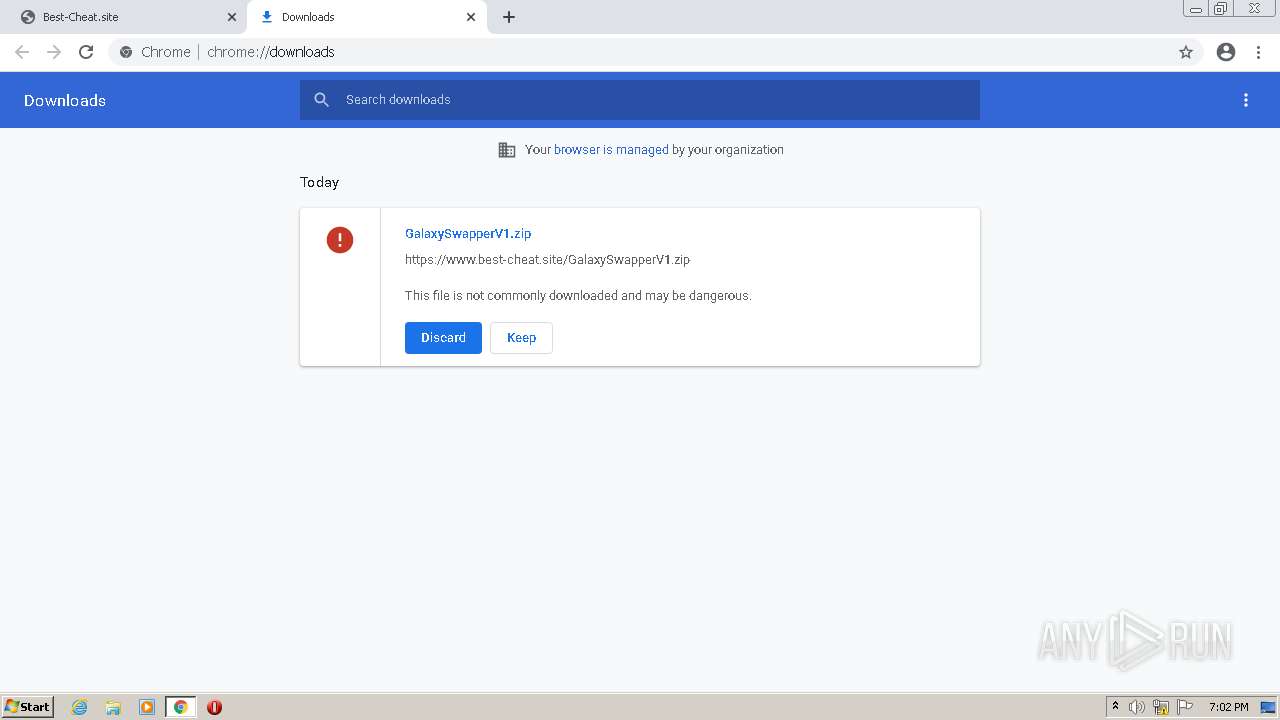
Task: Discard the GalaxySwapperV1.zip download
Action: point(443,338)
